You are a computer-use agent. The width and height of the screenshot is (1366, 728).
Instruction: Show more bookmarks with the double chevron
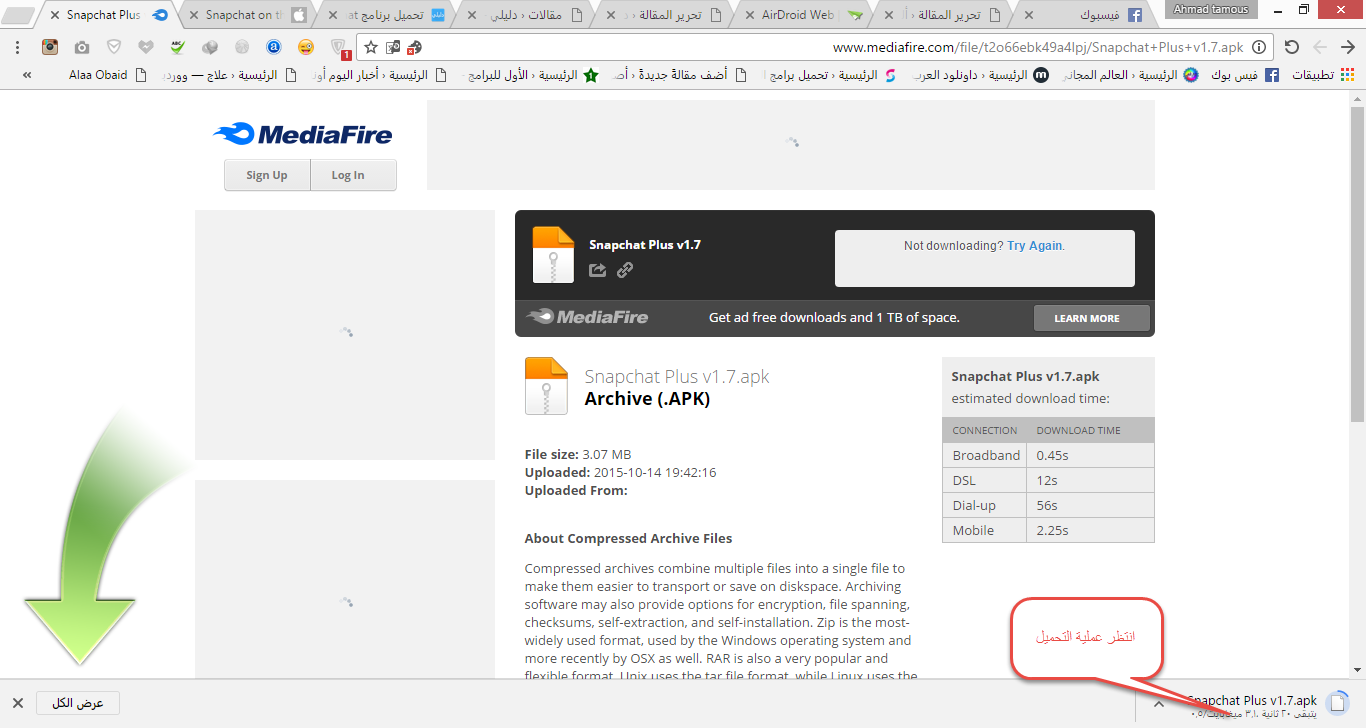[27, 75]
